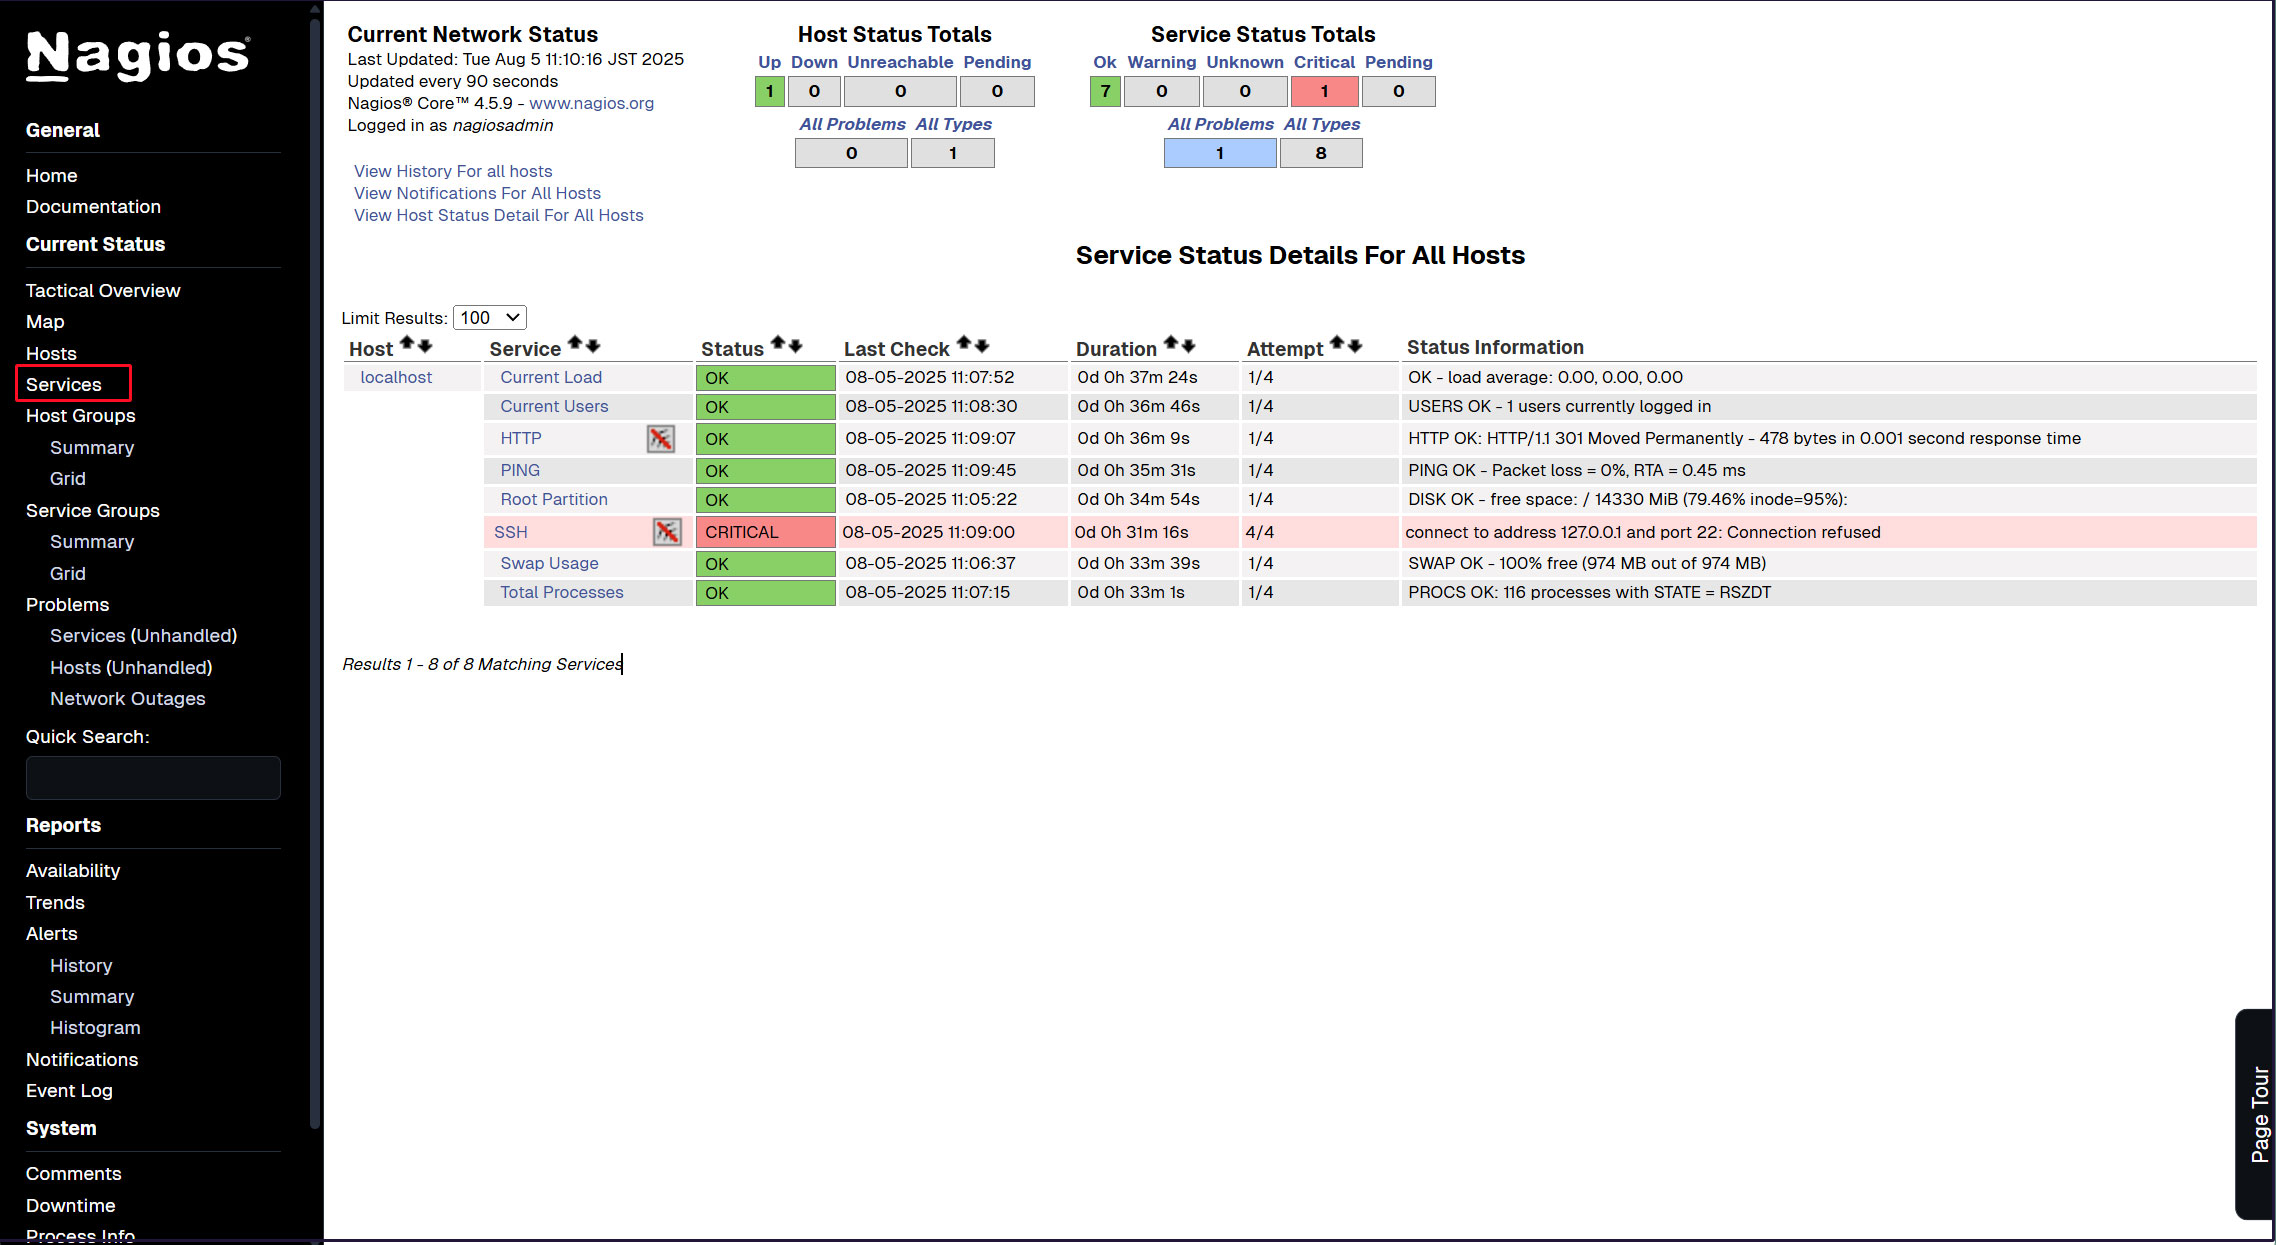This screenshot has height=1245, width=2276.
Task: Open the Total Processes service
Action: (562, 592)
